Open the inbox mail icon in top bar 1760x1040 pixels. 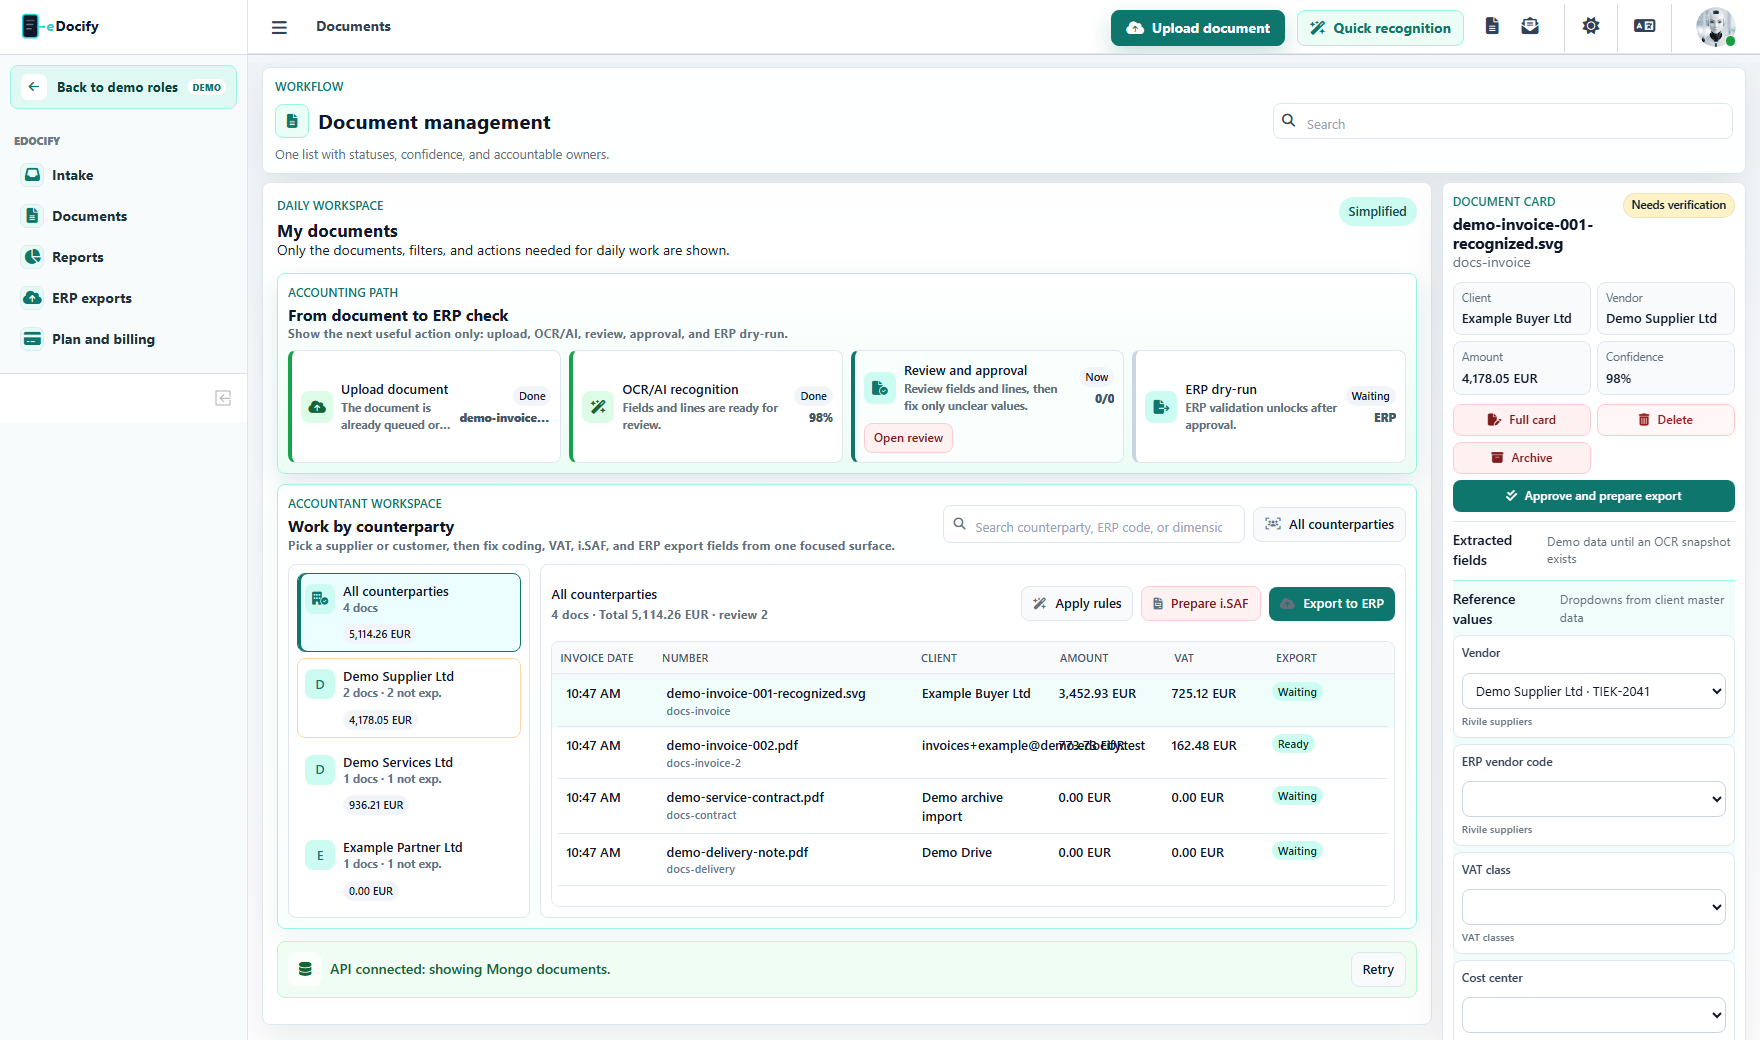[x=1530, y=26]
